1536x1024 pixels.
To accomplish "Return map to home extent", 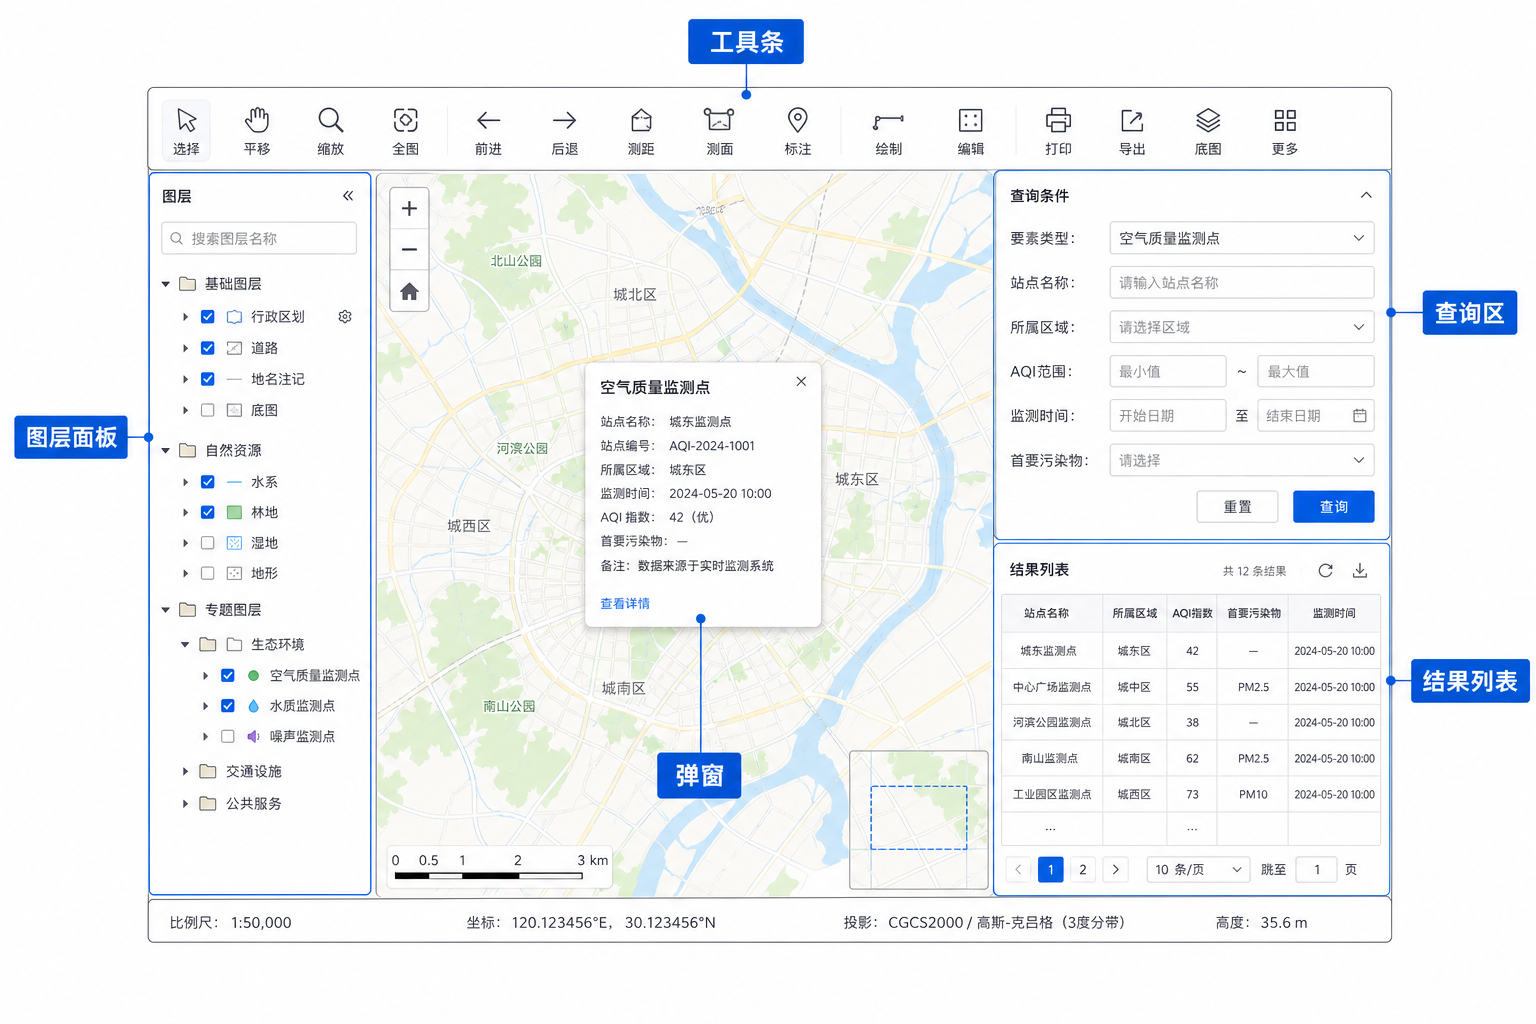I will [409, 291].
